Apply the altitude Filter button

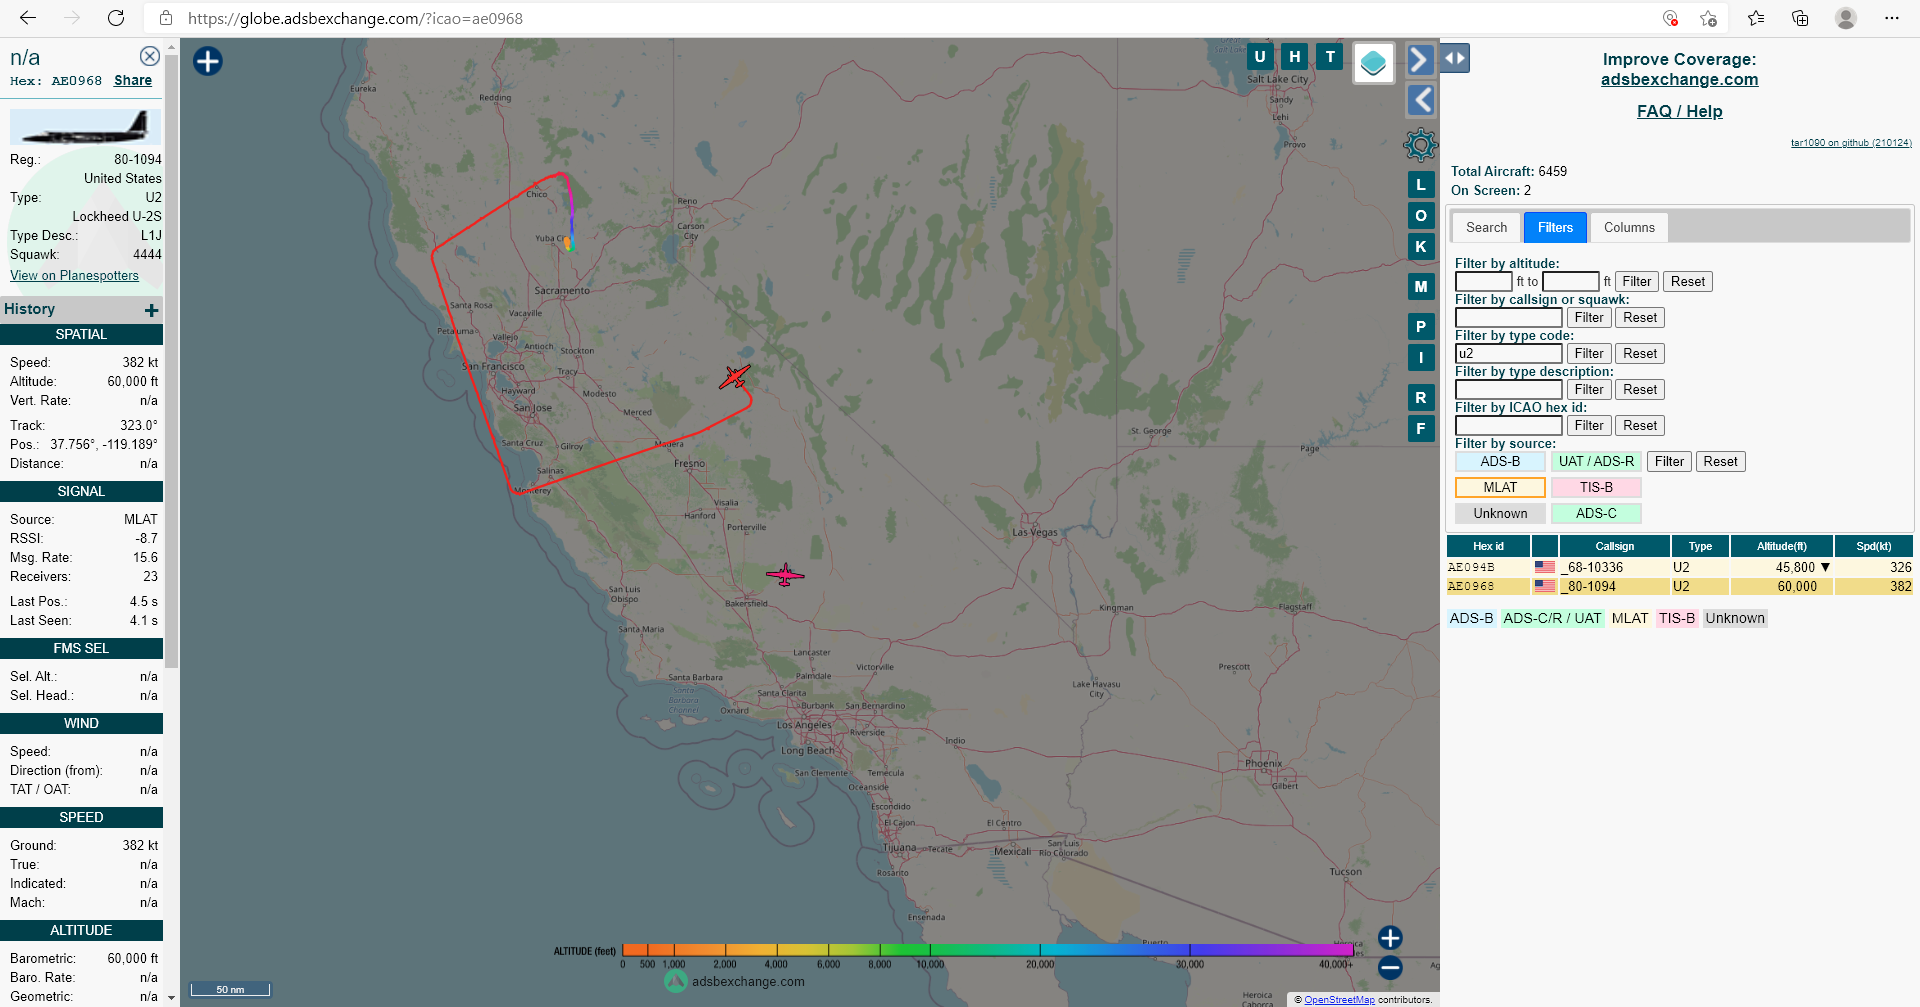[x=1636, y=282]
